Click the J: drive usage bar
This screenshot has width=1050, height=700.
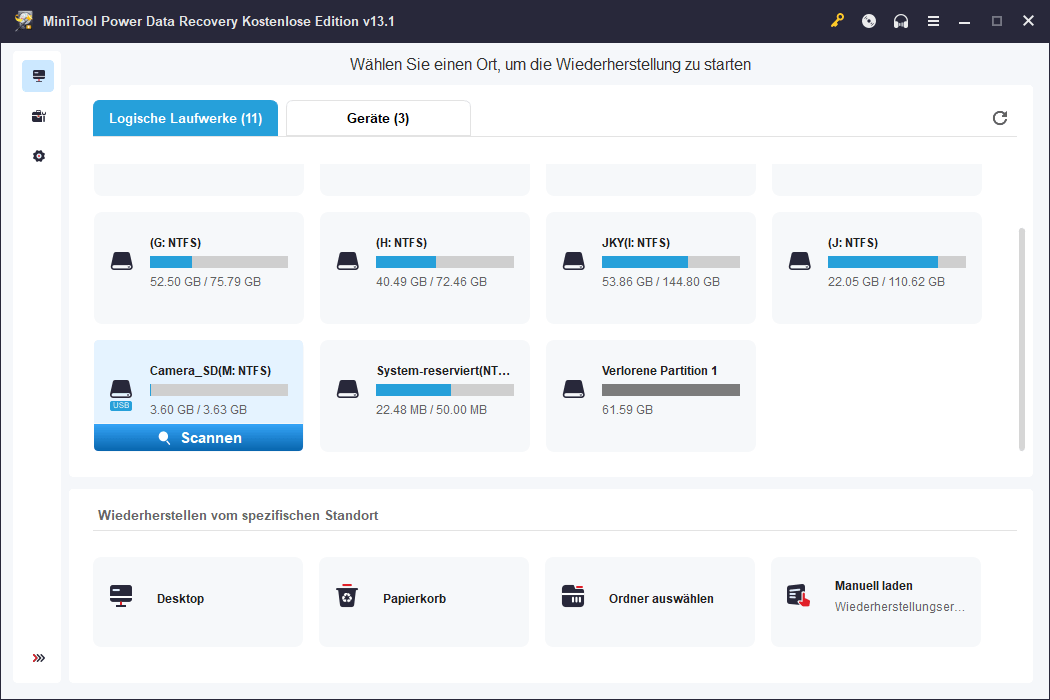(x=897, y=262)
